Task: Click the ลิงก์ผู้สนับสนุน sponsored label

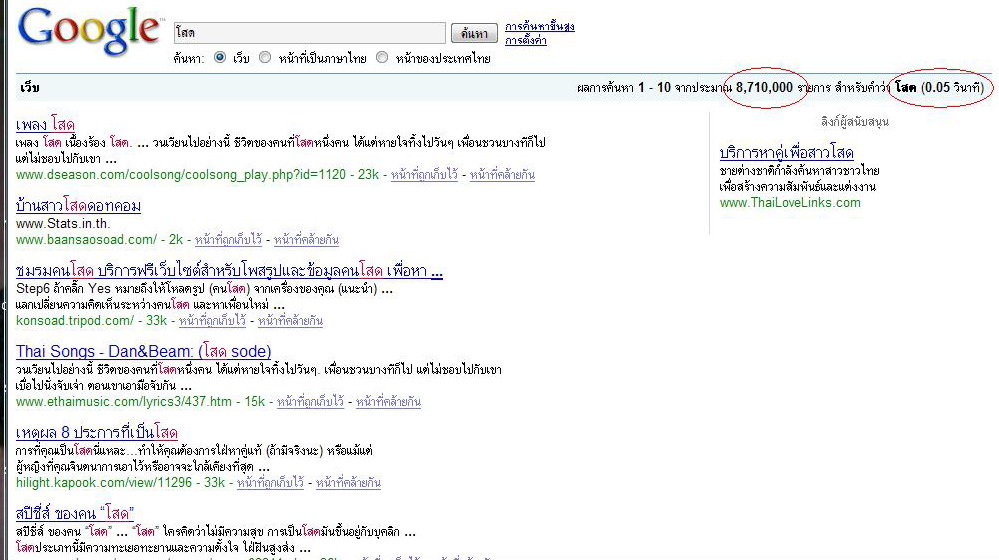Action: pyautogui.click(x=855, y=122)
